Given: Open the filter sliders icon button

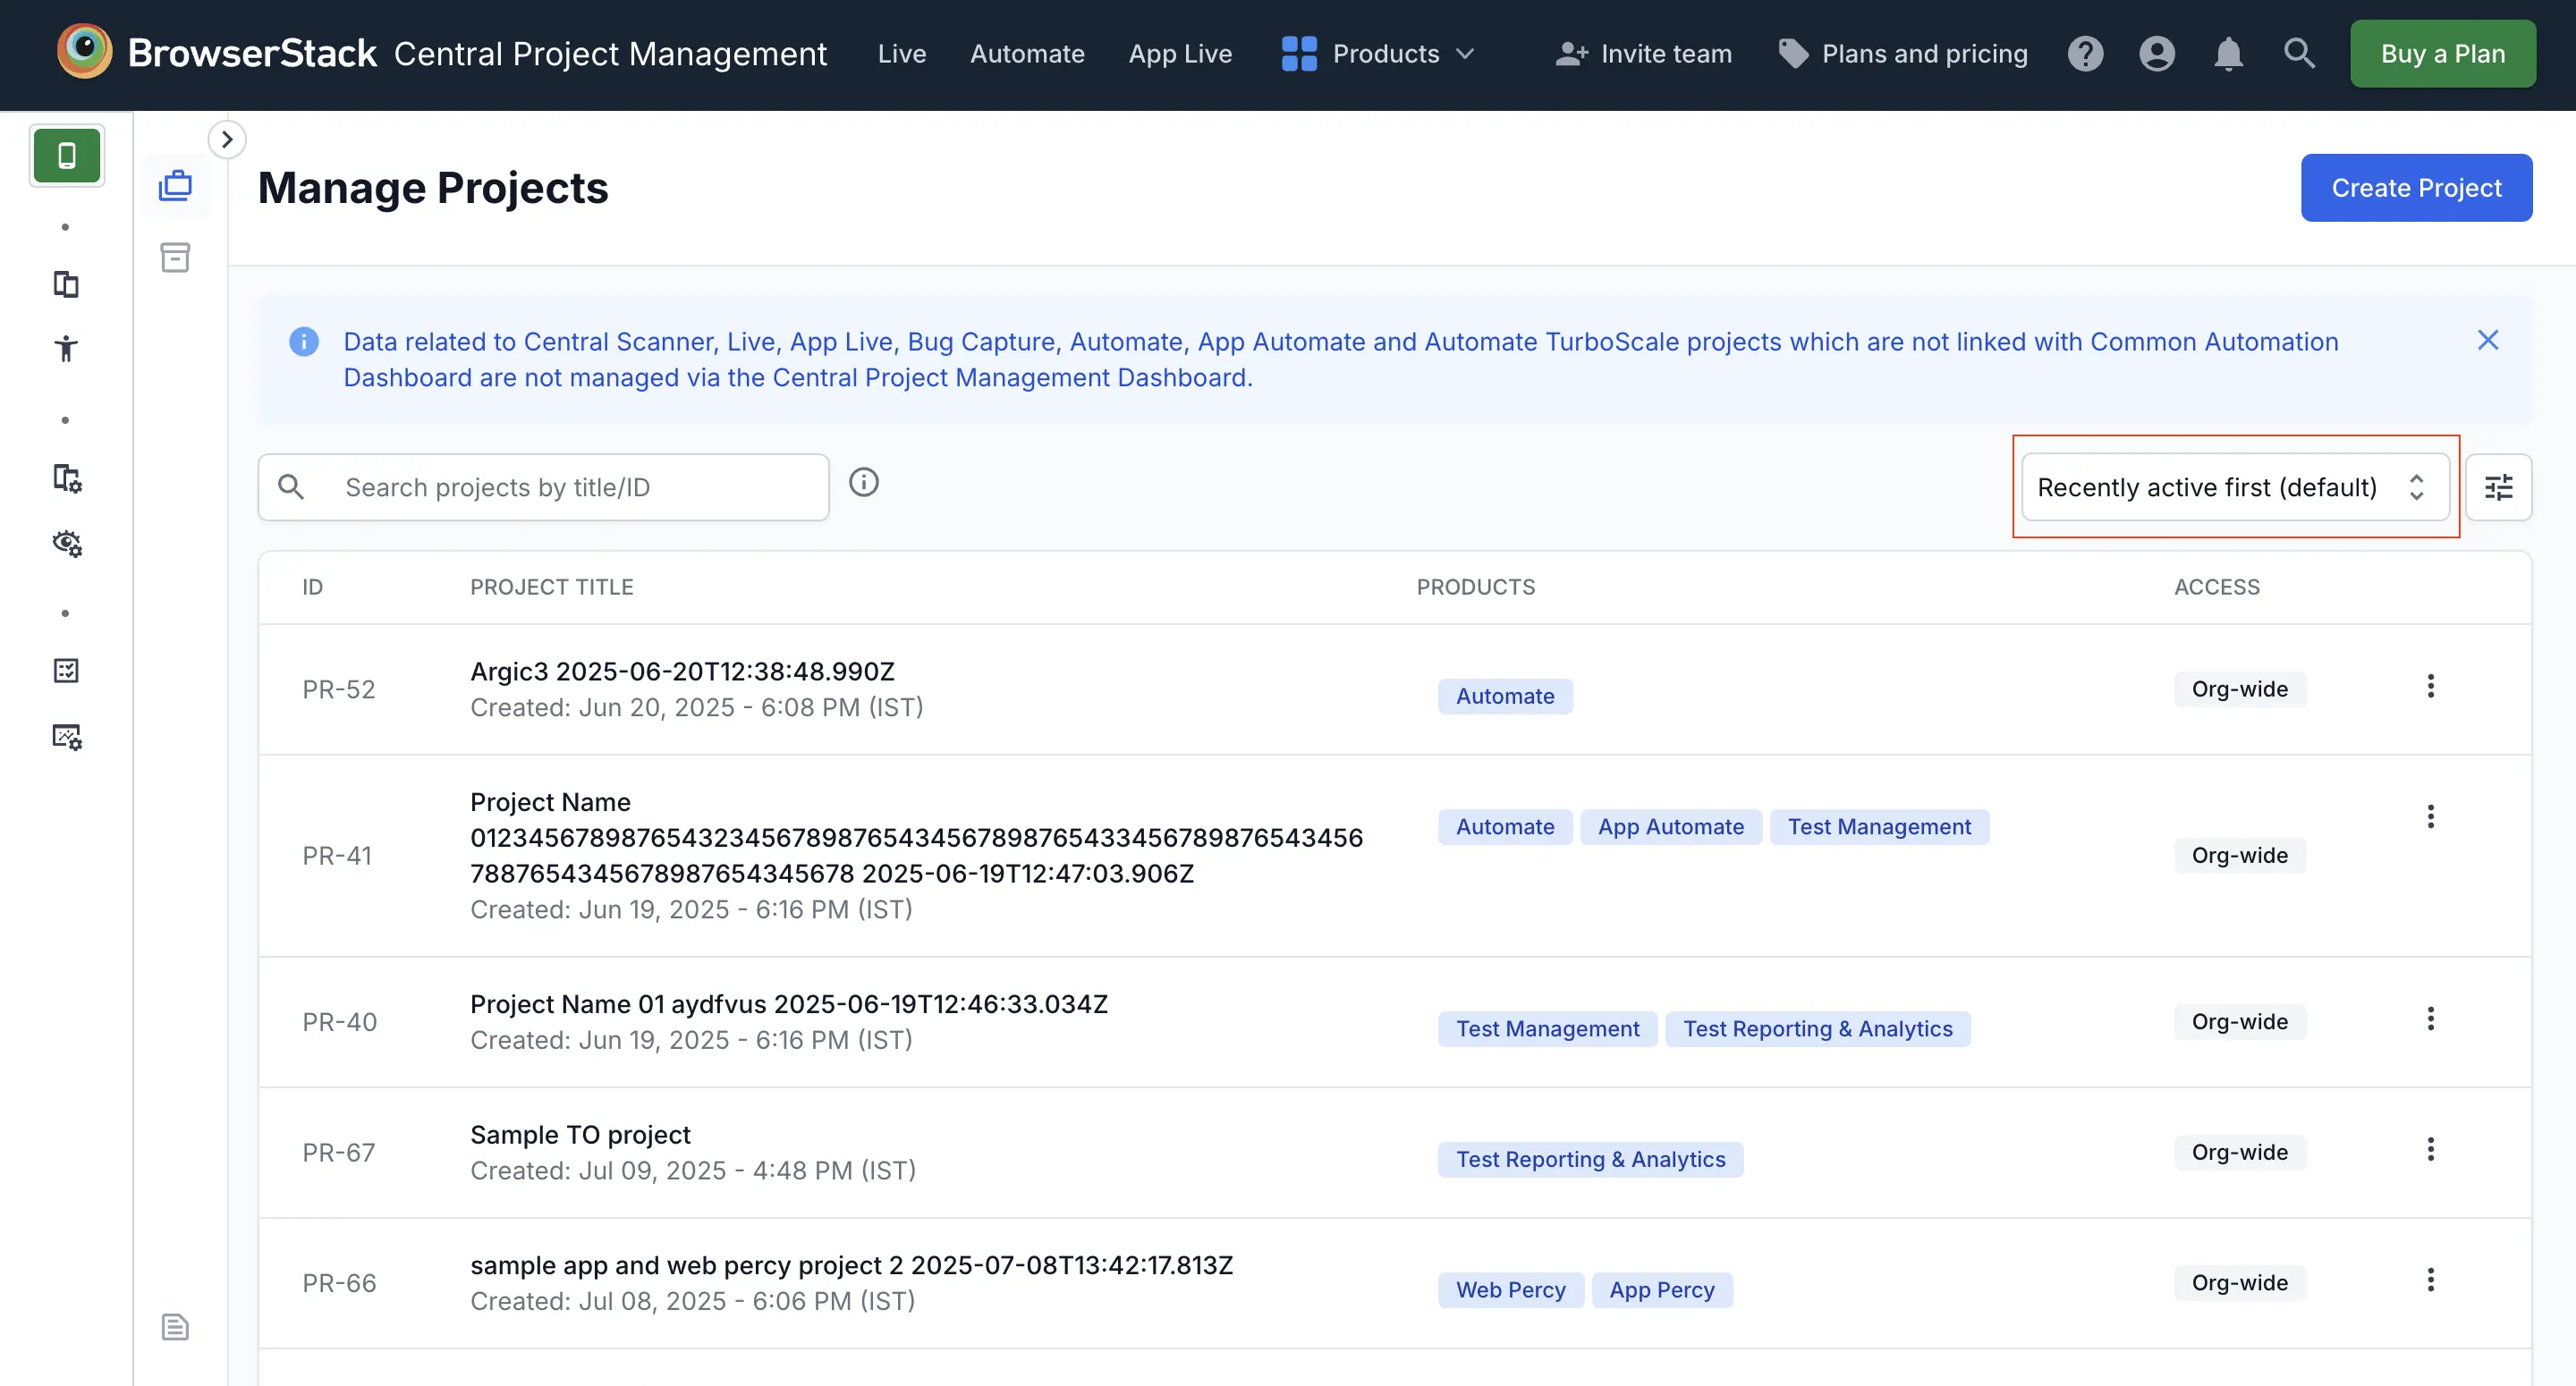Looking at the screenshot, I should (2498, 487).
